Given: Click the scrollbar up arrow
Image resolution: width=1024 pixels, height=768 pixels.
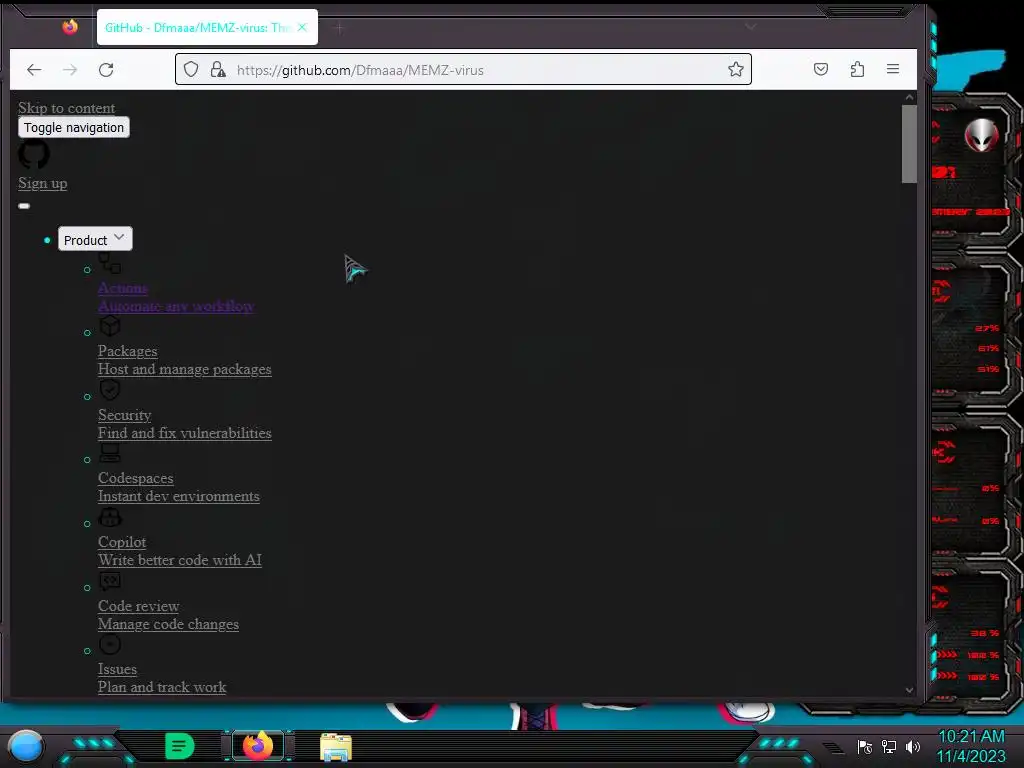Looking at the screenshot, I should point(909,97).
